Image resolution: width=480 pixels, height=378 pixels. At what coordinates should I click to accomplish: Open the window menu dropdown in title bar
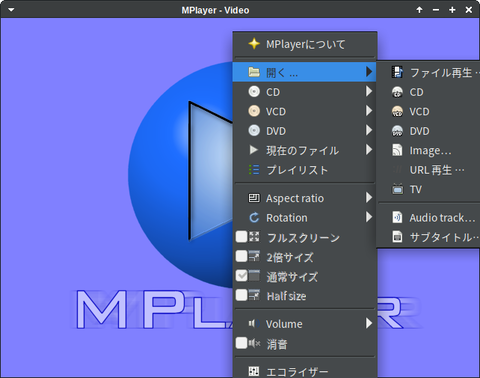click(11, 10)
